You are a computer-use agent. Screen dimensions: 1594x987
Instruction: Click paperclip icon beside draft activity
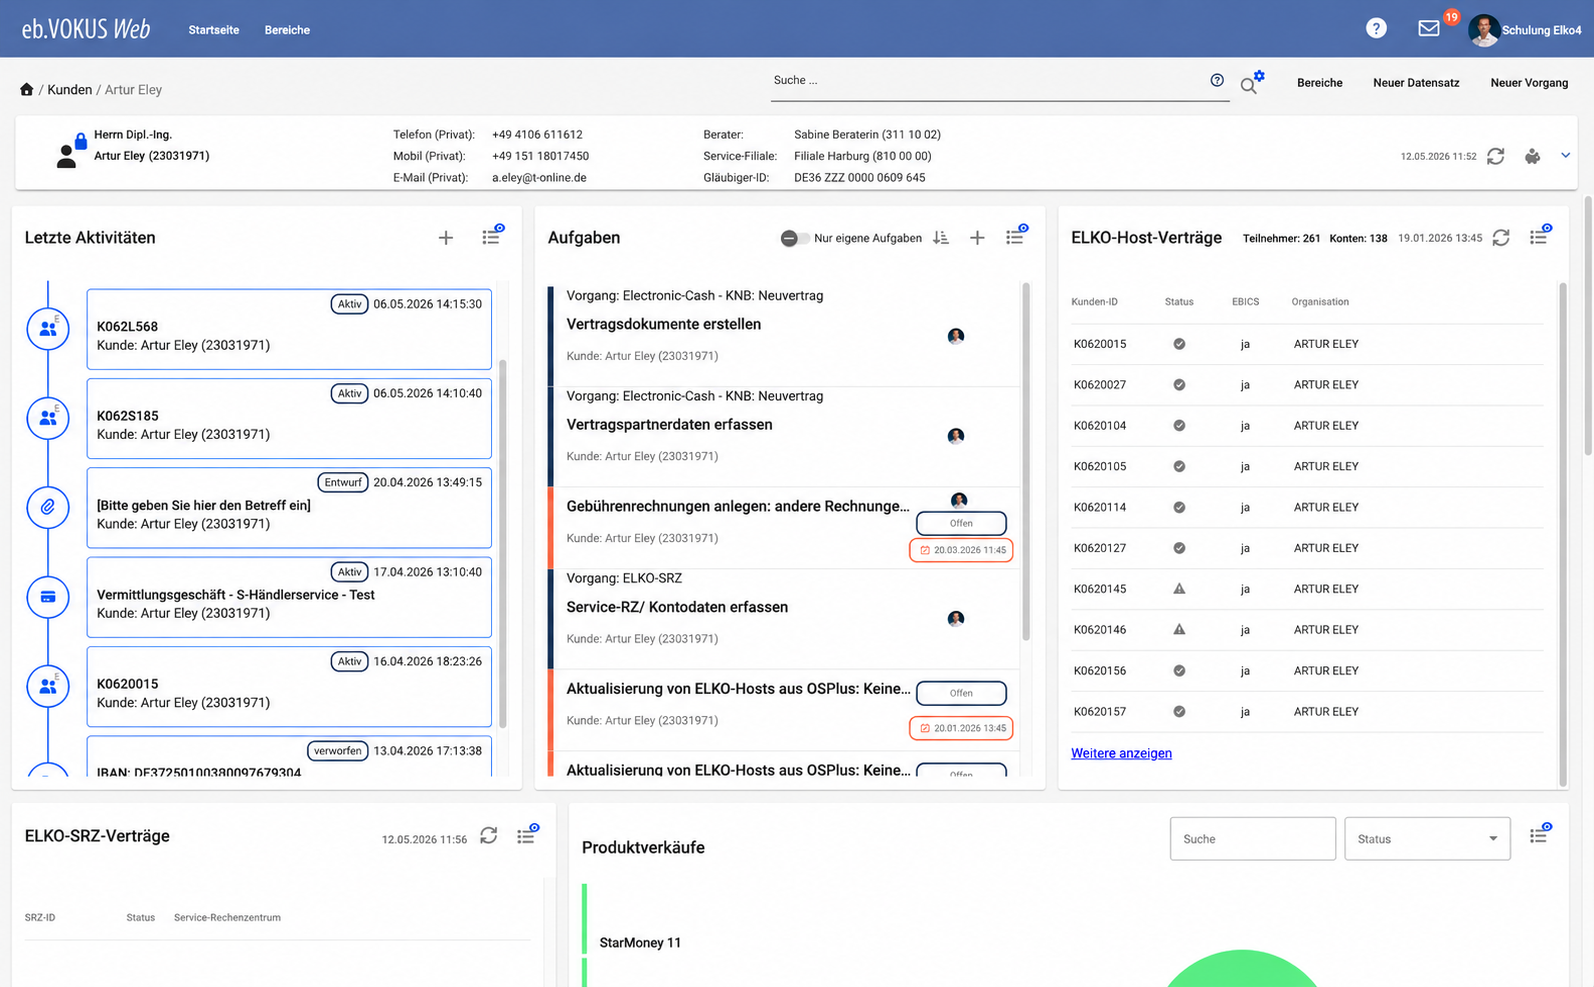pos(48,507)
